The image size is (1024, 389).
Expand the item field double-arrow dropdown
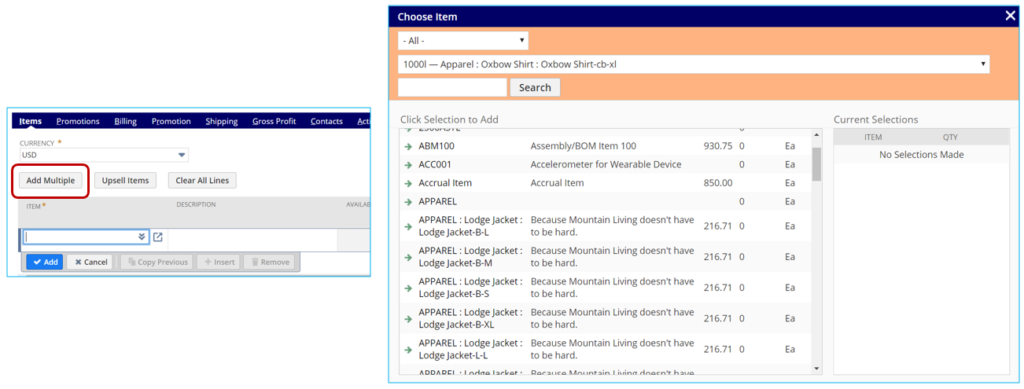tap(142, 237)
